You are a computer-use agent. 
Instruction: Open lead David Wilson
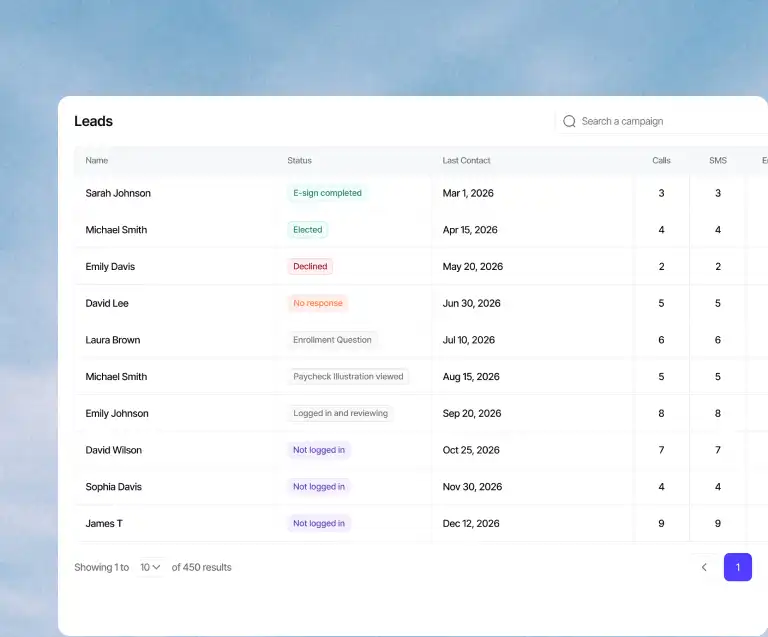[x=114, y=450]
